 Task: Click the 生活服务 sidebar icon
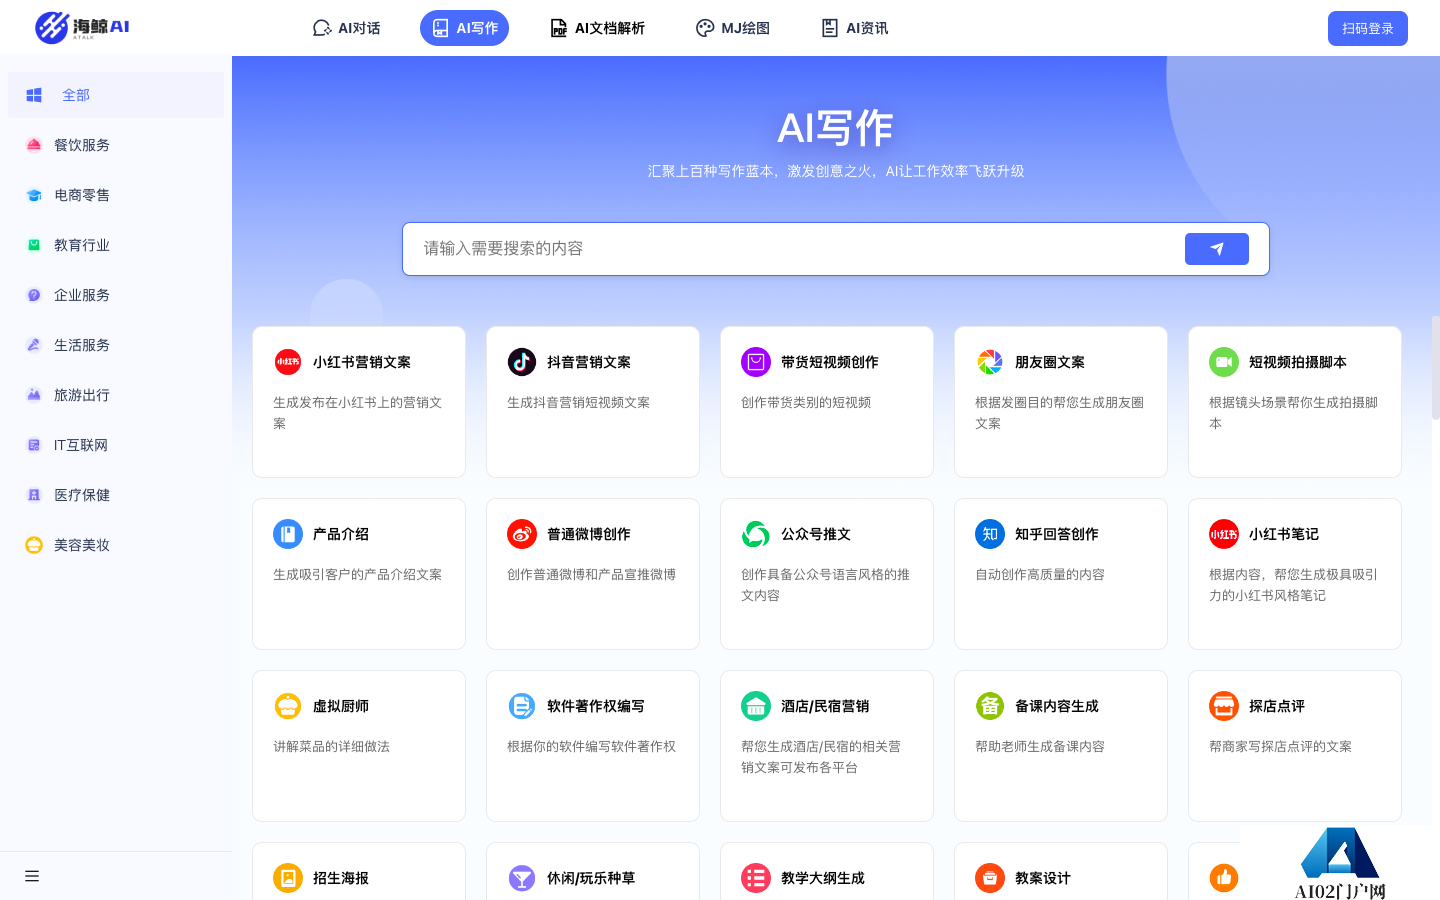point(34,345)
